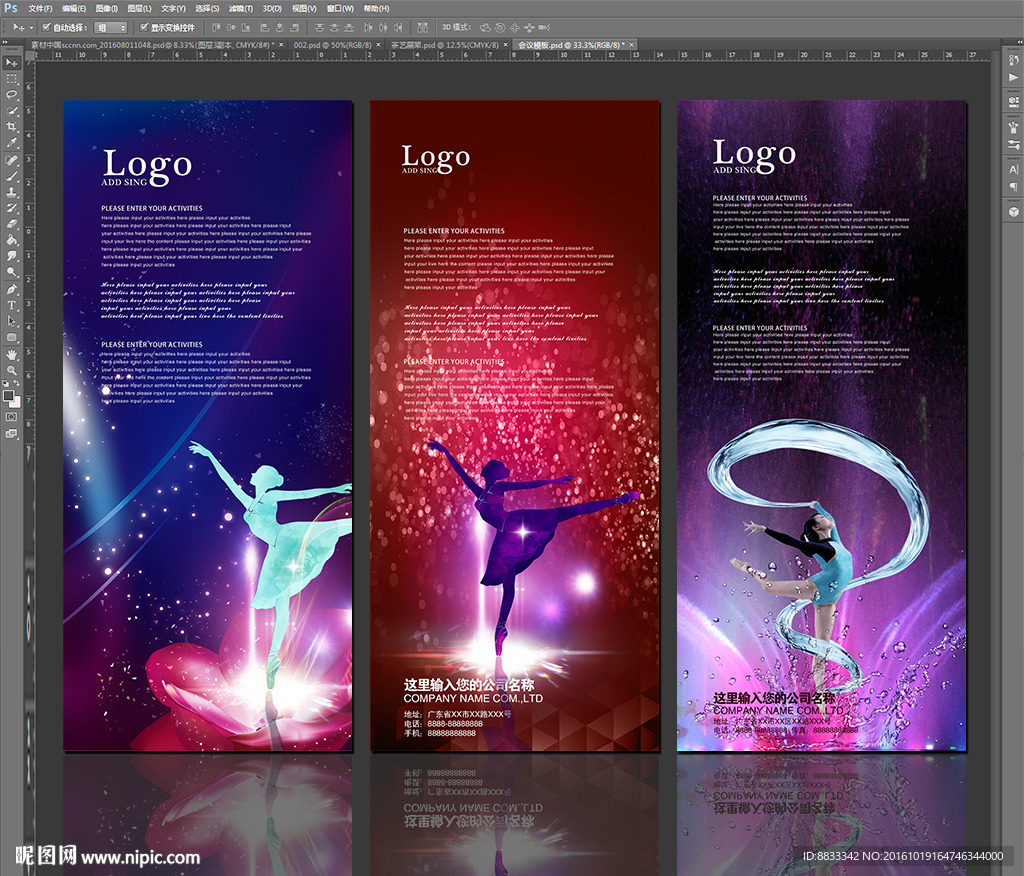
Task: Select the Move tool in the toolbox
Action: 12,63
